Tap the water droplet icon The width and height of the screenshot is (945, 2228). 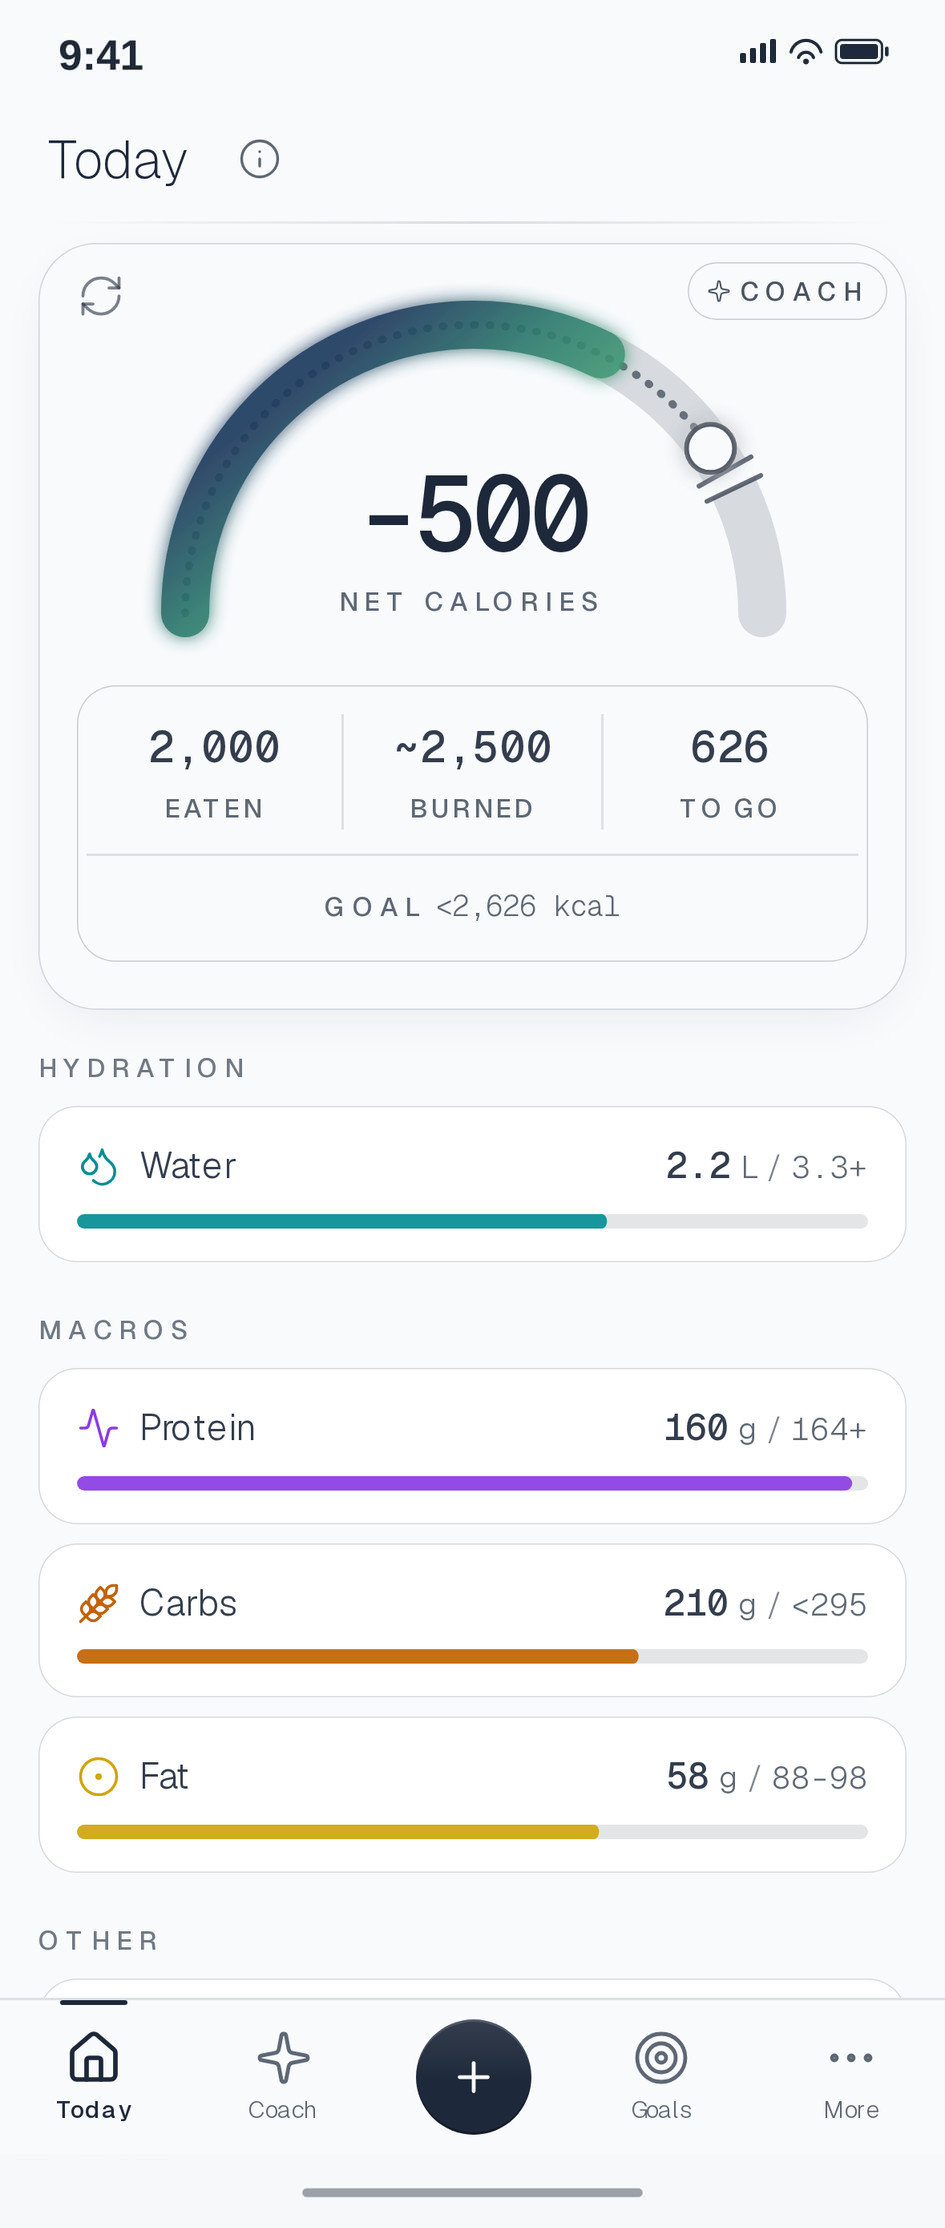[x=98, y=1166]
